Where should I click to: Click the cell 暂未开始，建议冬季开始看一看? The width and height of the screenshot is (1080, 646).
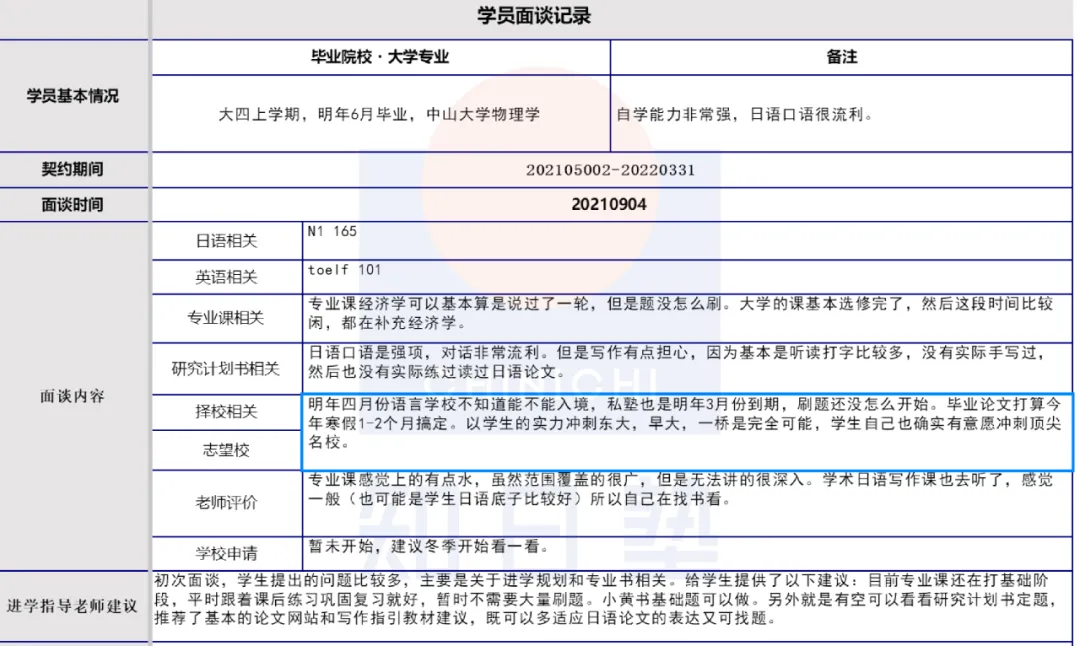click(x=687, y=554)
